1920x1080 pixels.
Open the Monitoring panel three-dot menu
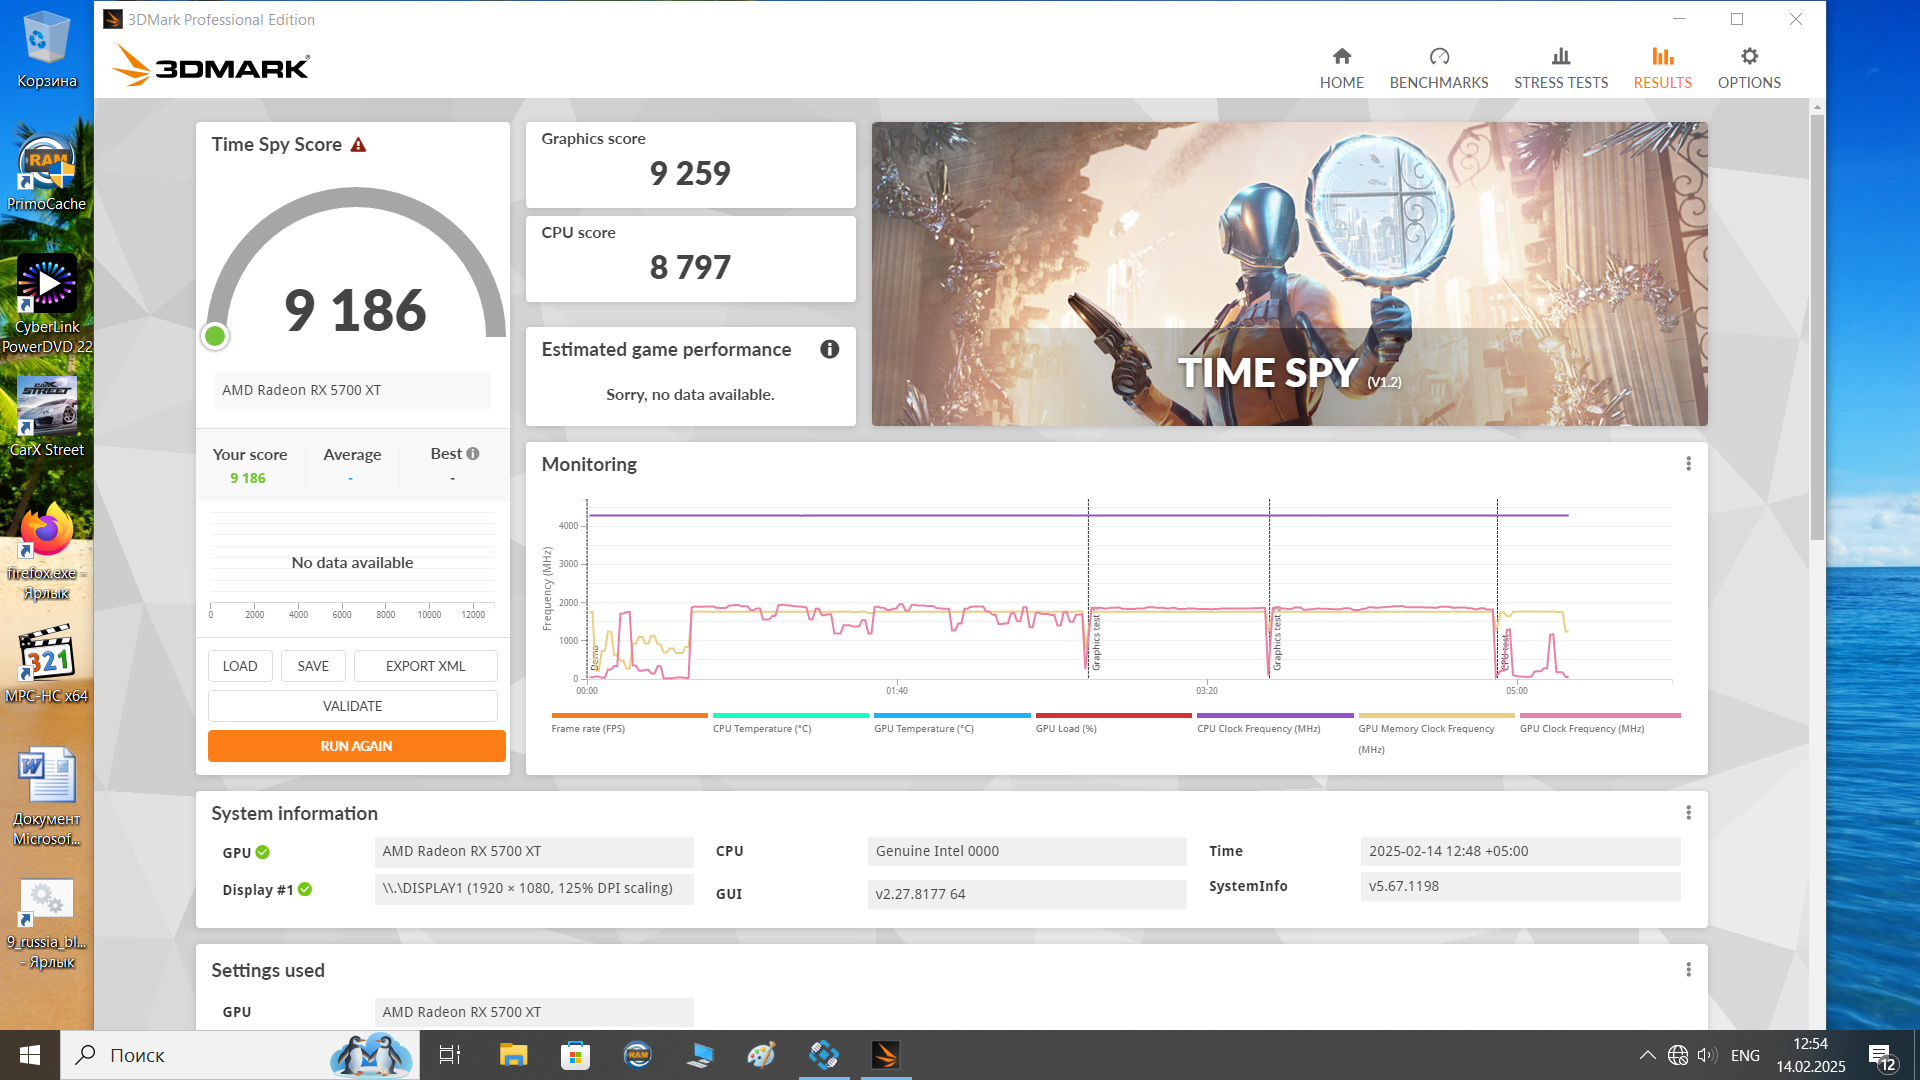[x=1688, y=464]
